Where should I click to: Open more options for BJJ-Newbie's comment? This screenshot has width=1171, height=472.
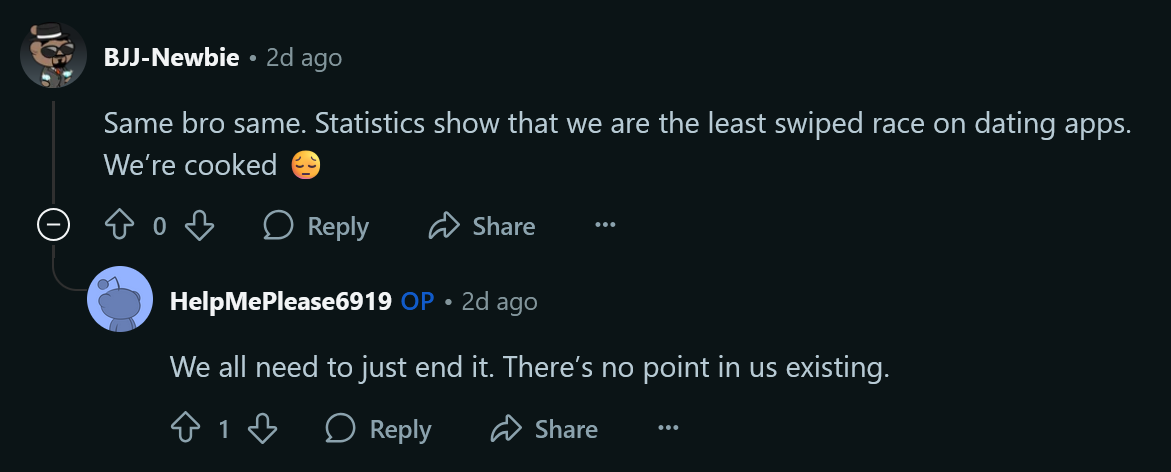(605, 227)
